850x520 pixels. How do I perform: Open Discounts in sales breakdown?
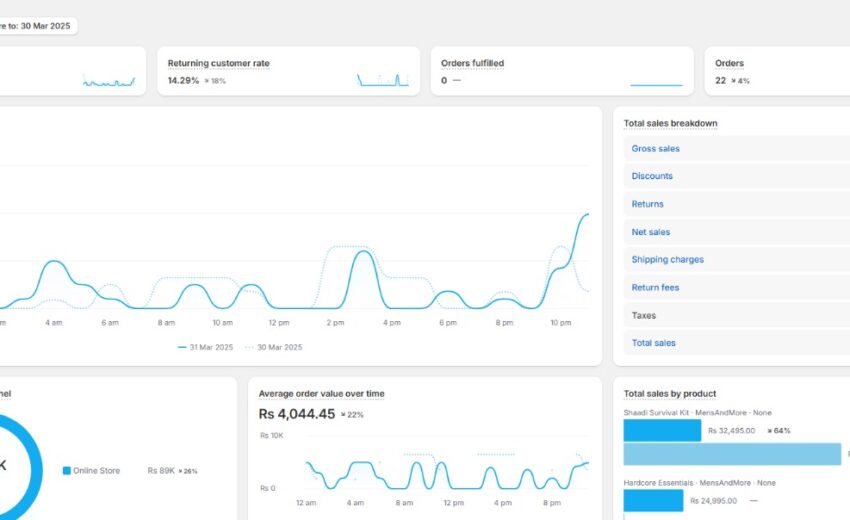click(x=652, y=176)
